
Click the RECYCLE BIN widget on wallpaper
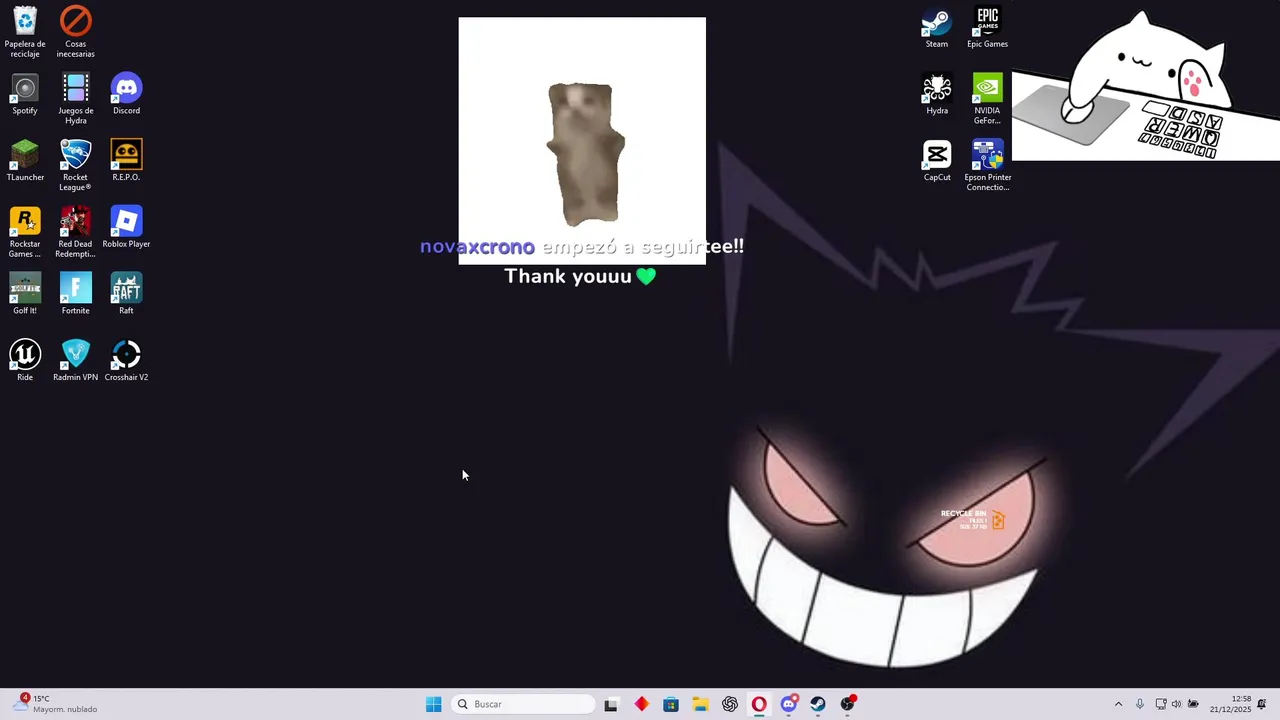973,519
